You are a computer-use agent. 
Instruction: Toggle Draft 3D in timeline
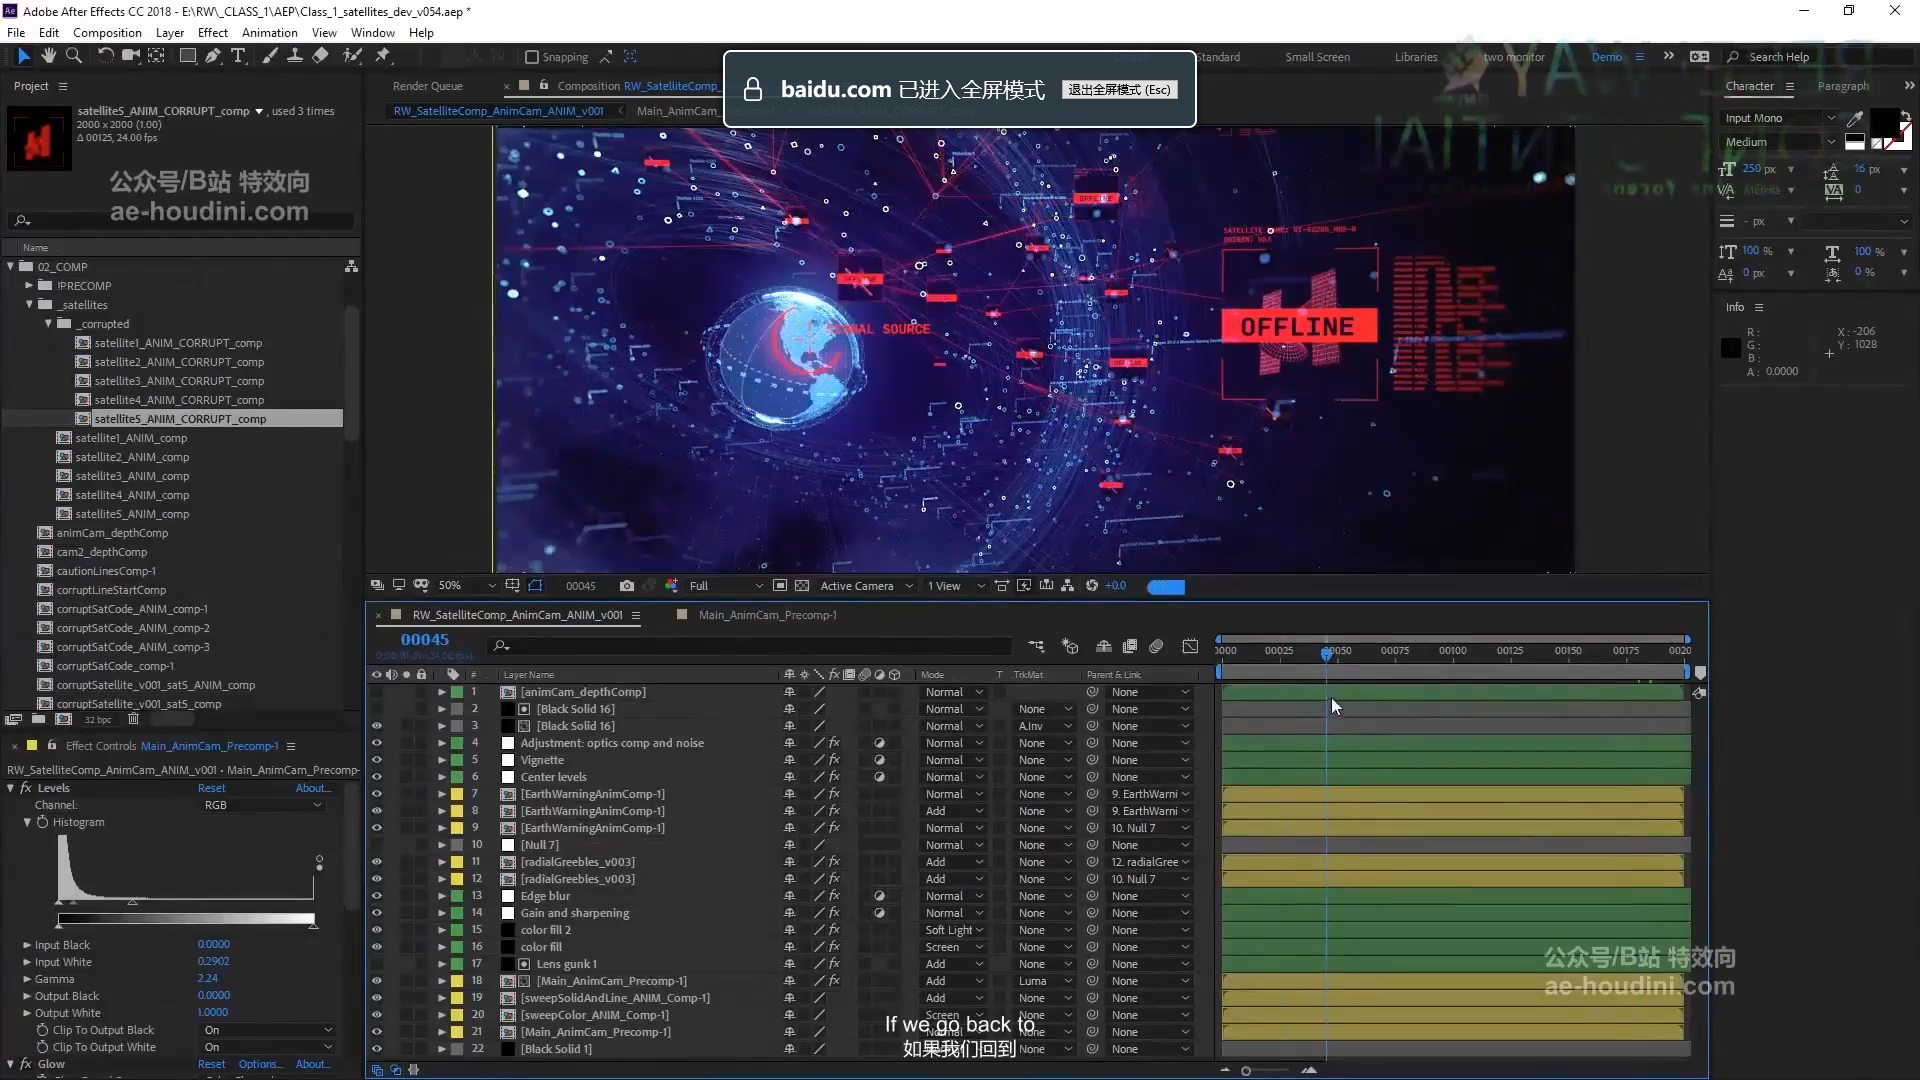point(1070,647)
